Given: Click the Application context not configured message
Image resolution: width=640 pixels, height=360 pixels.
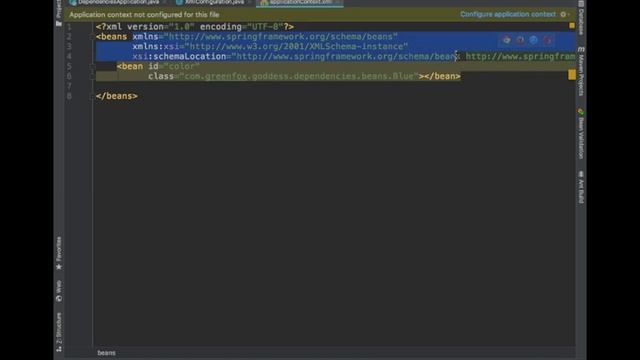Looking at the screenshot, I should (x=144, y=15).
